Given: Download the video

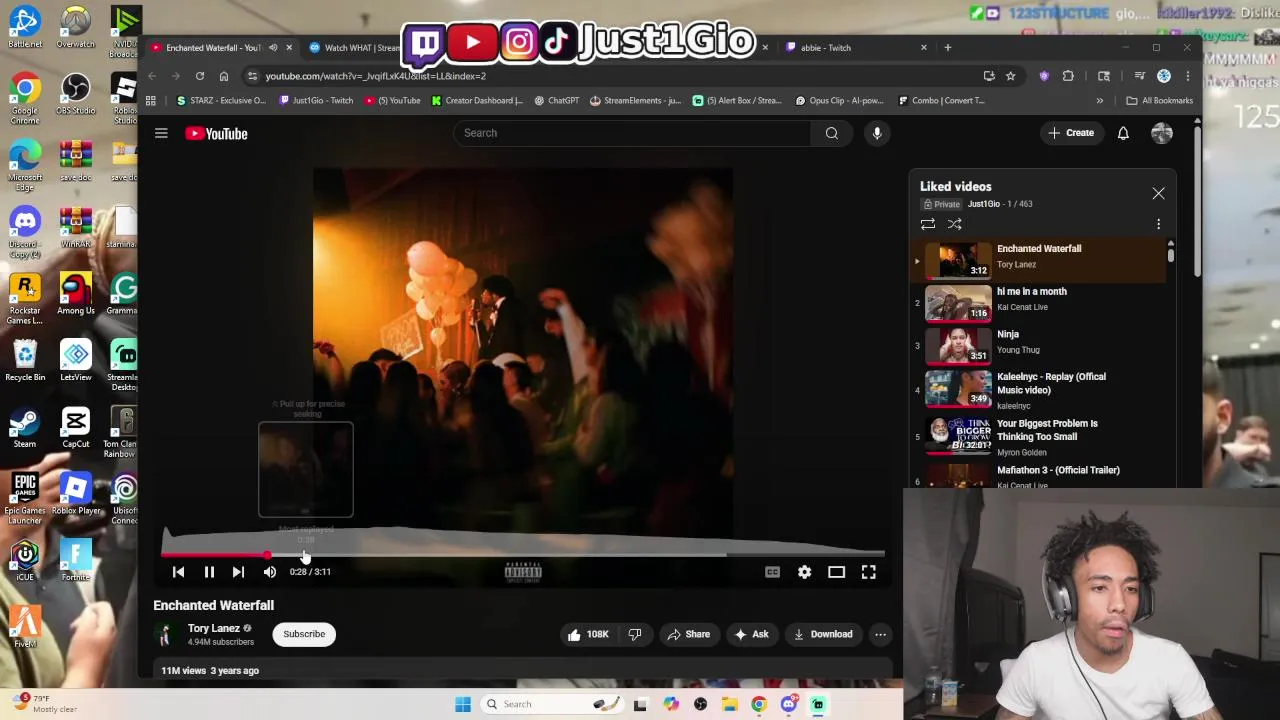Looking at the screenshot, I should click(x=823, y=634).
